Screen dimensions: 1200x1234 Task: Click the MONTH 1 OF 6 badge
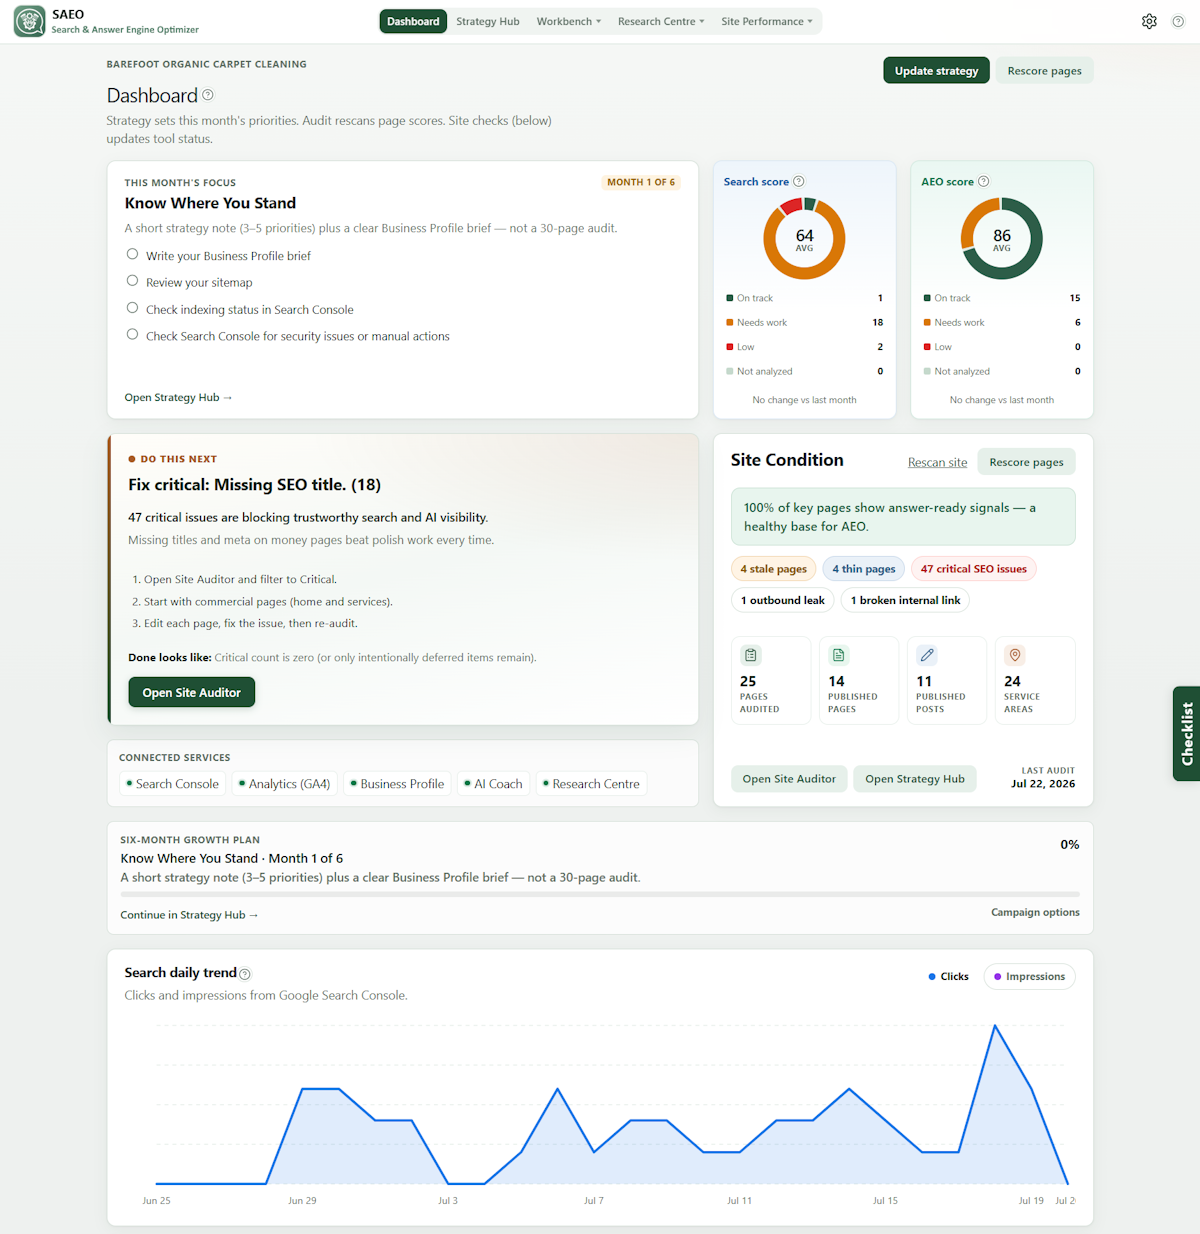[x=641, y=182]
